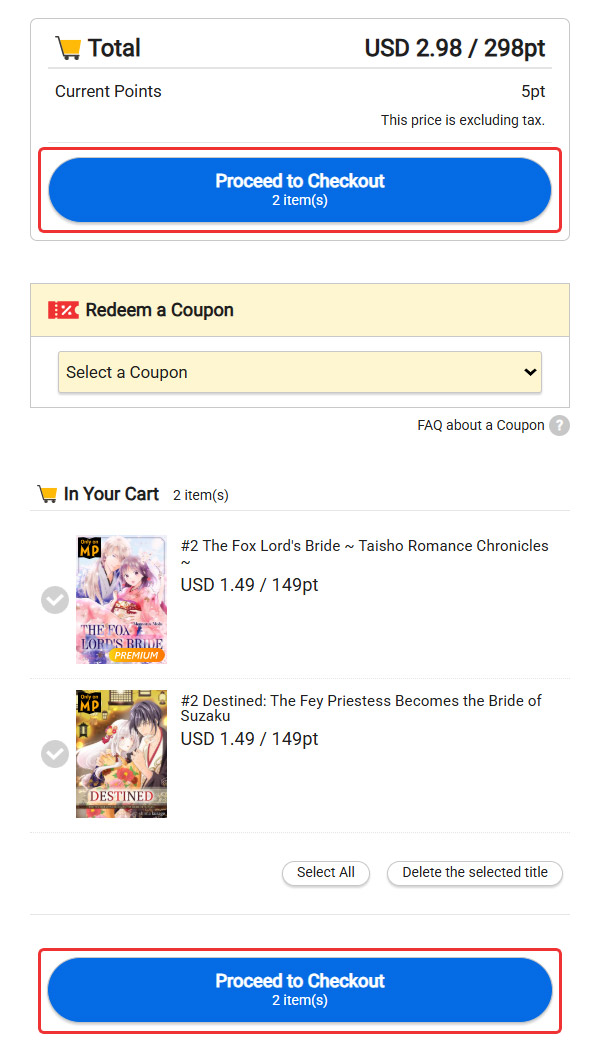Click the Fox Lord's Bride cover thumbnail
Image resolution: width=600 pixels, height=1062 pixels.
coord(121,599)
